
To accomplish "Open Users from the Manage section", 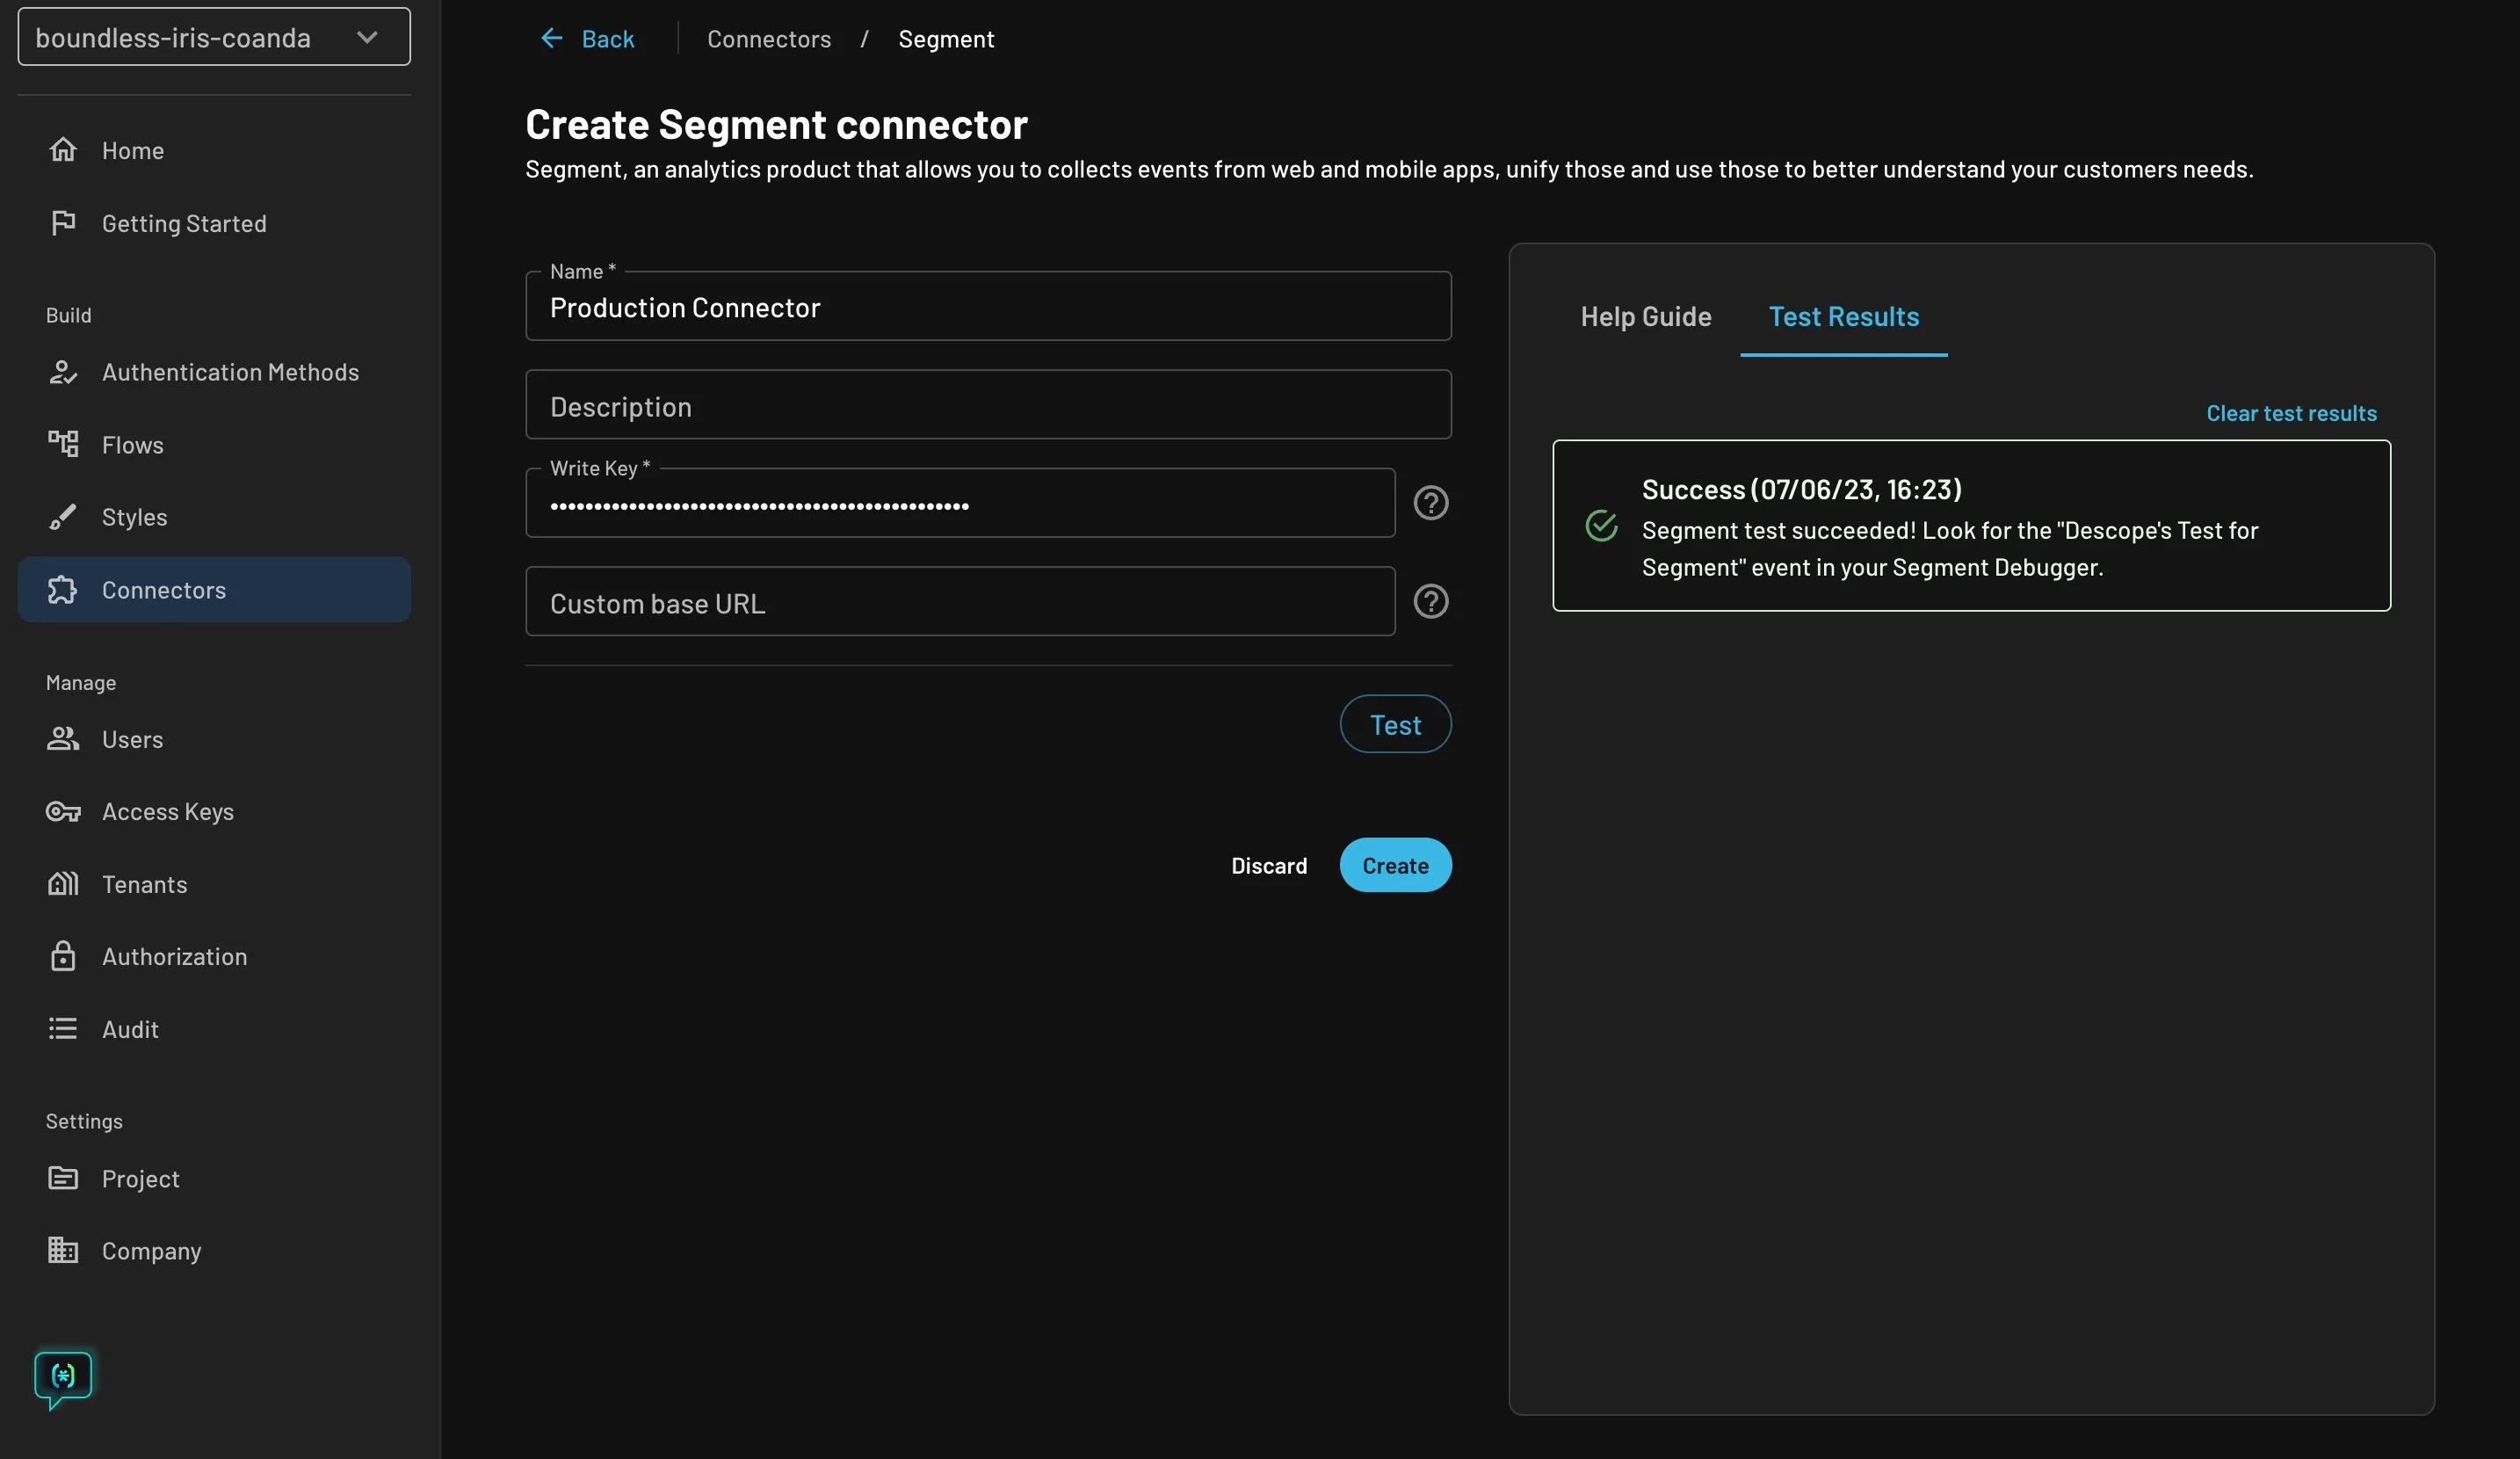I will point(63,739).
